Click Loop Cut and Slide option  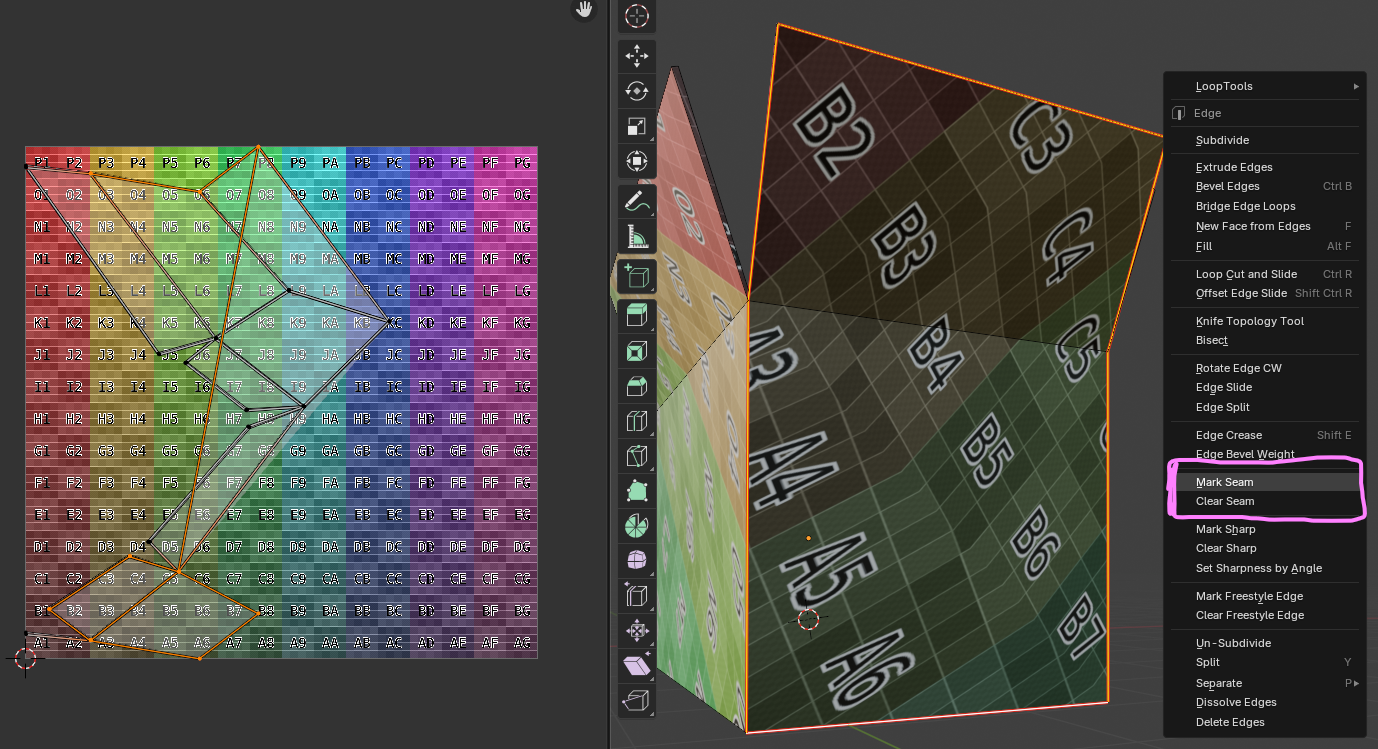(1246, 274)
